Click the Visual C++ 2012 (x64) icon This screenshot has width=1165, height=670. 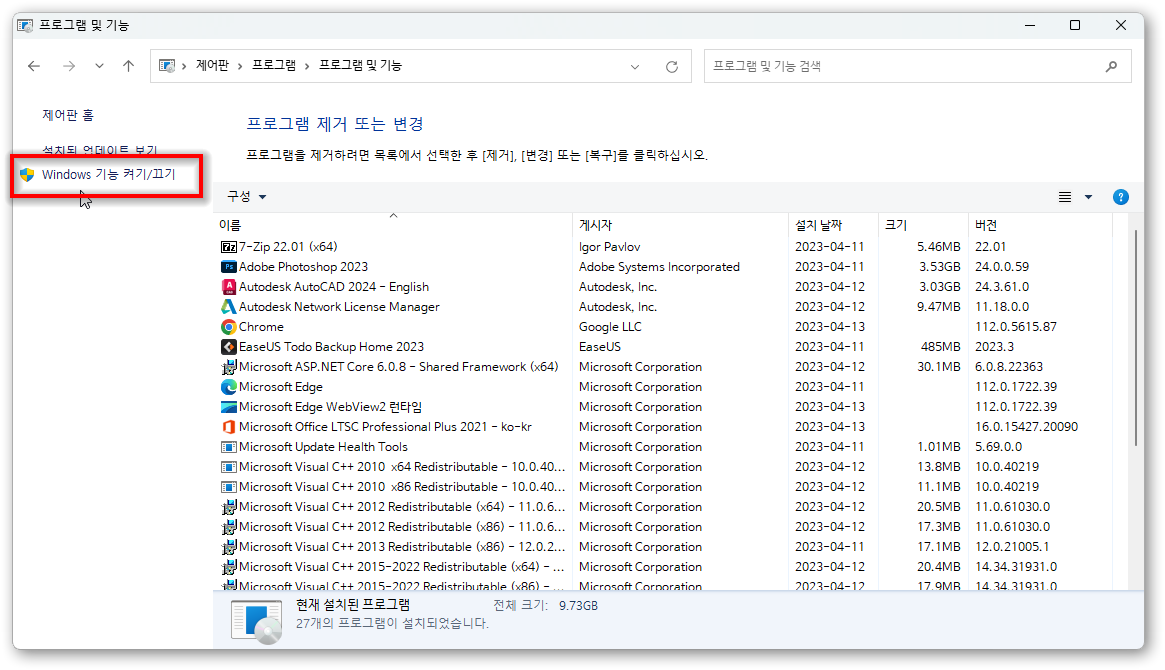tap(229, 507)
